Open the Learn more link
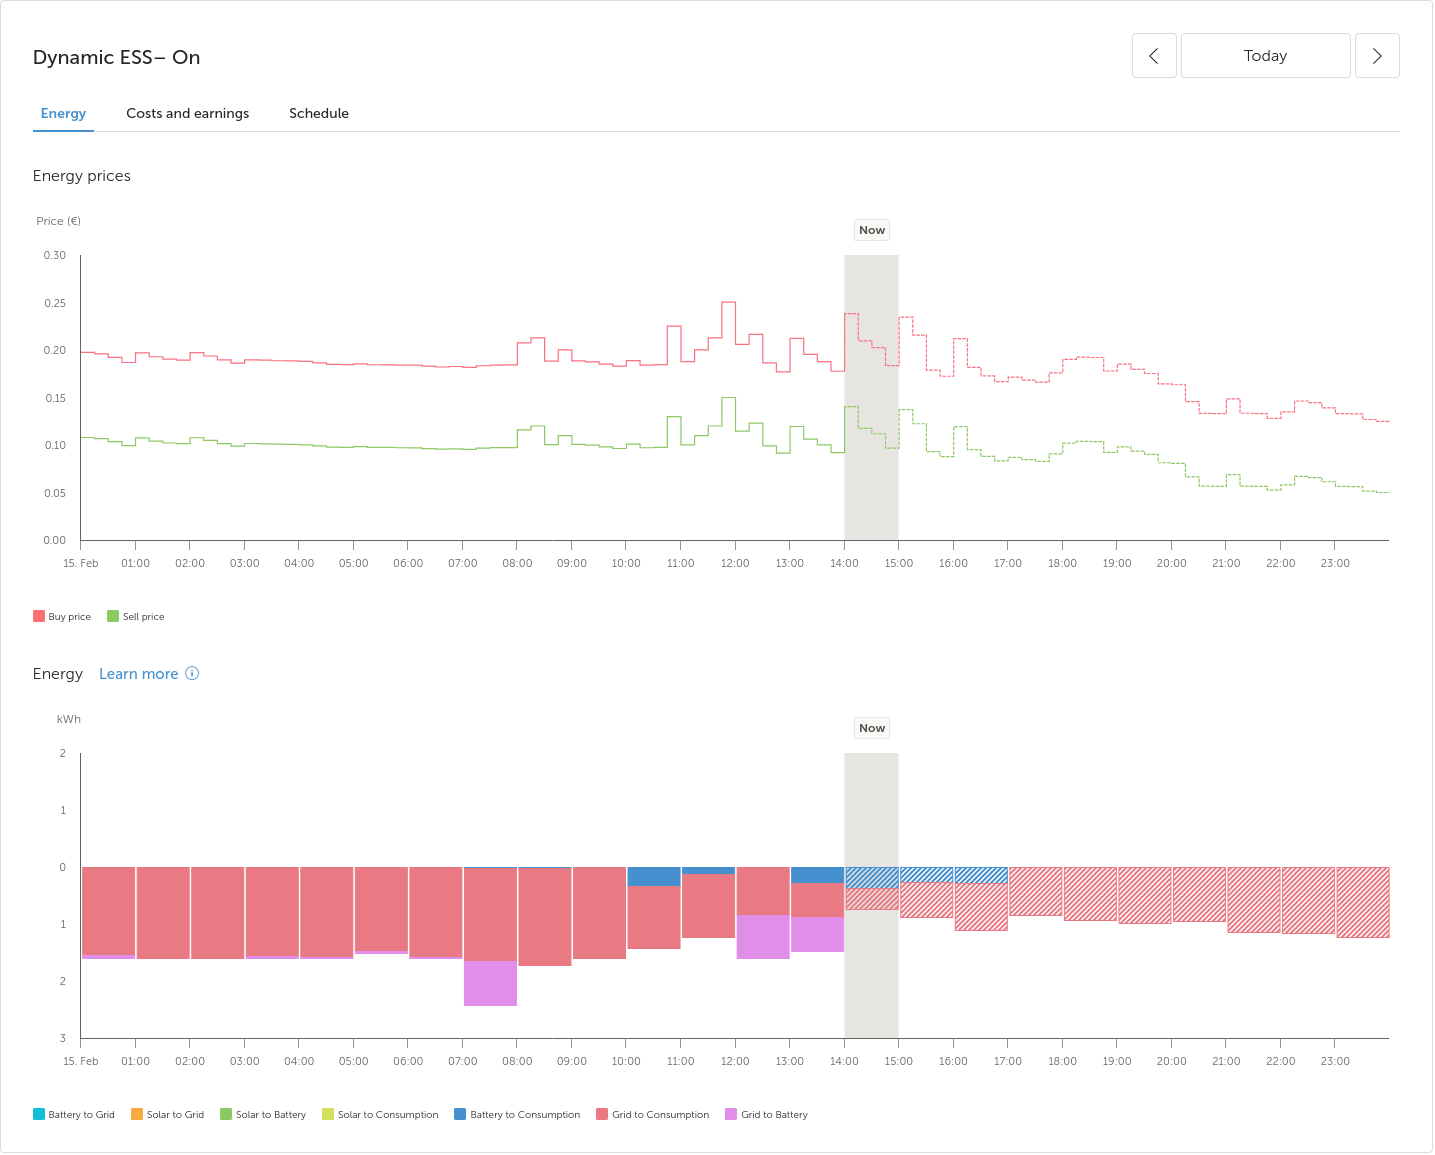The height and width of the screenshot is (1155, 1435). tap(138, 674)
